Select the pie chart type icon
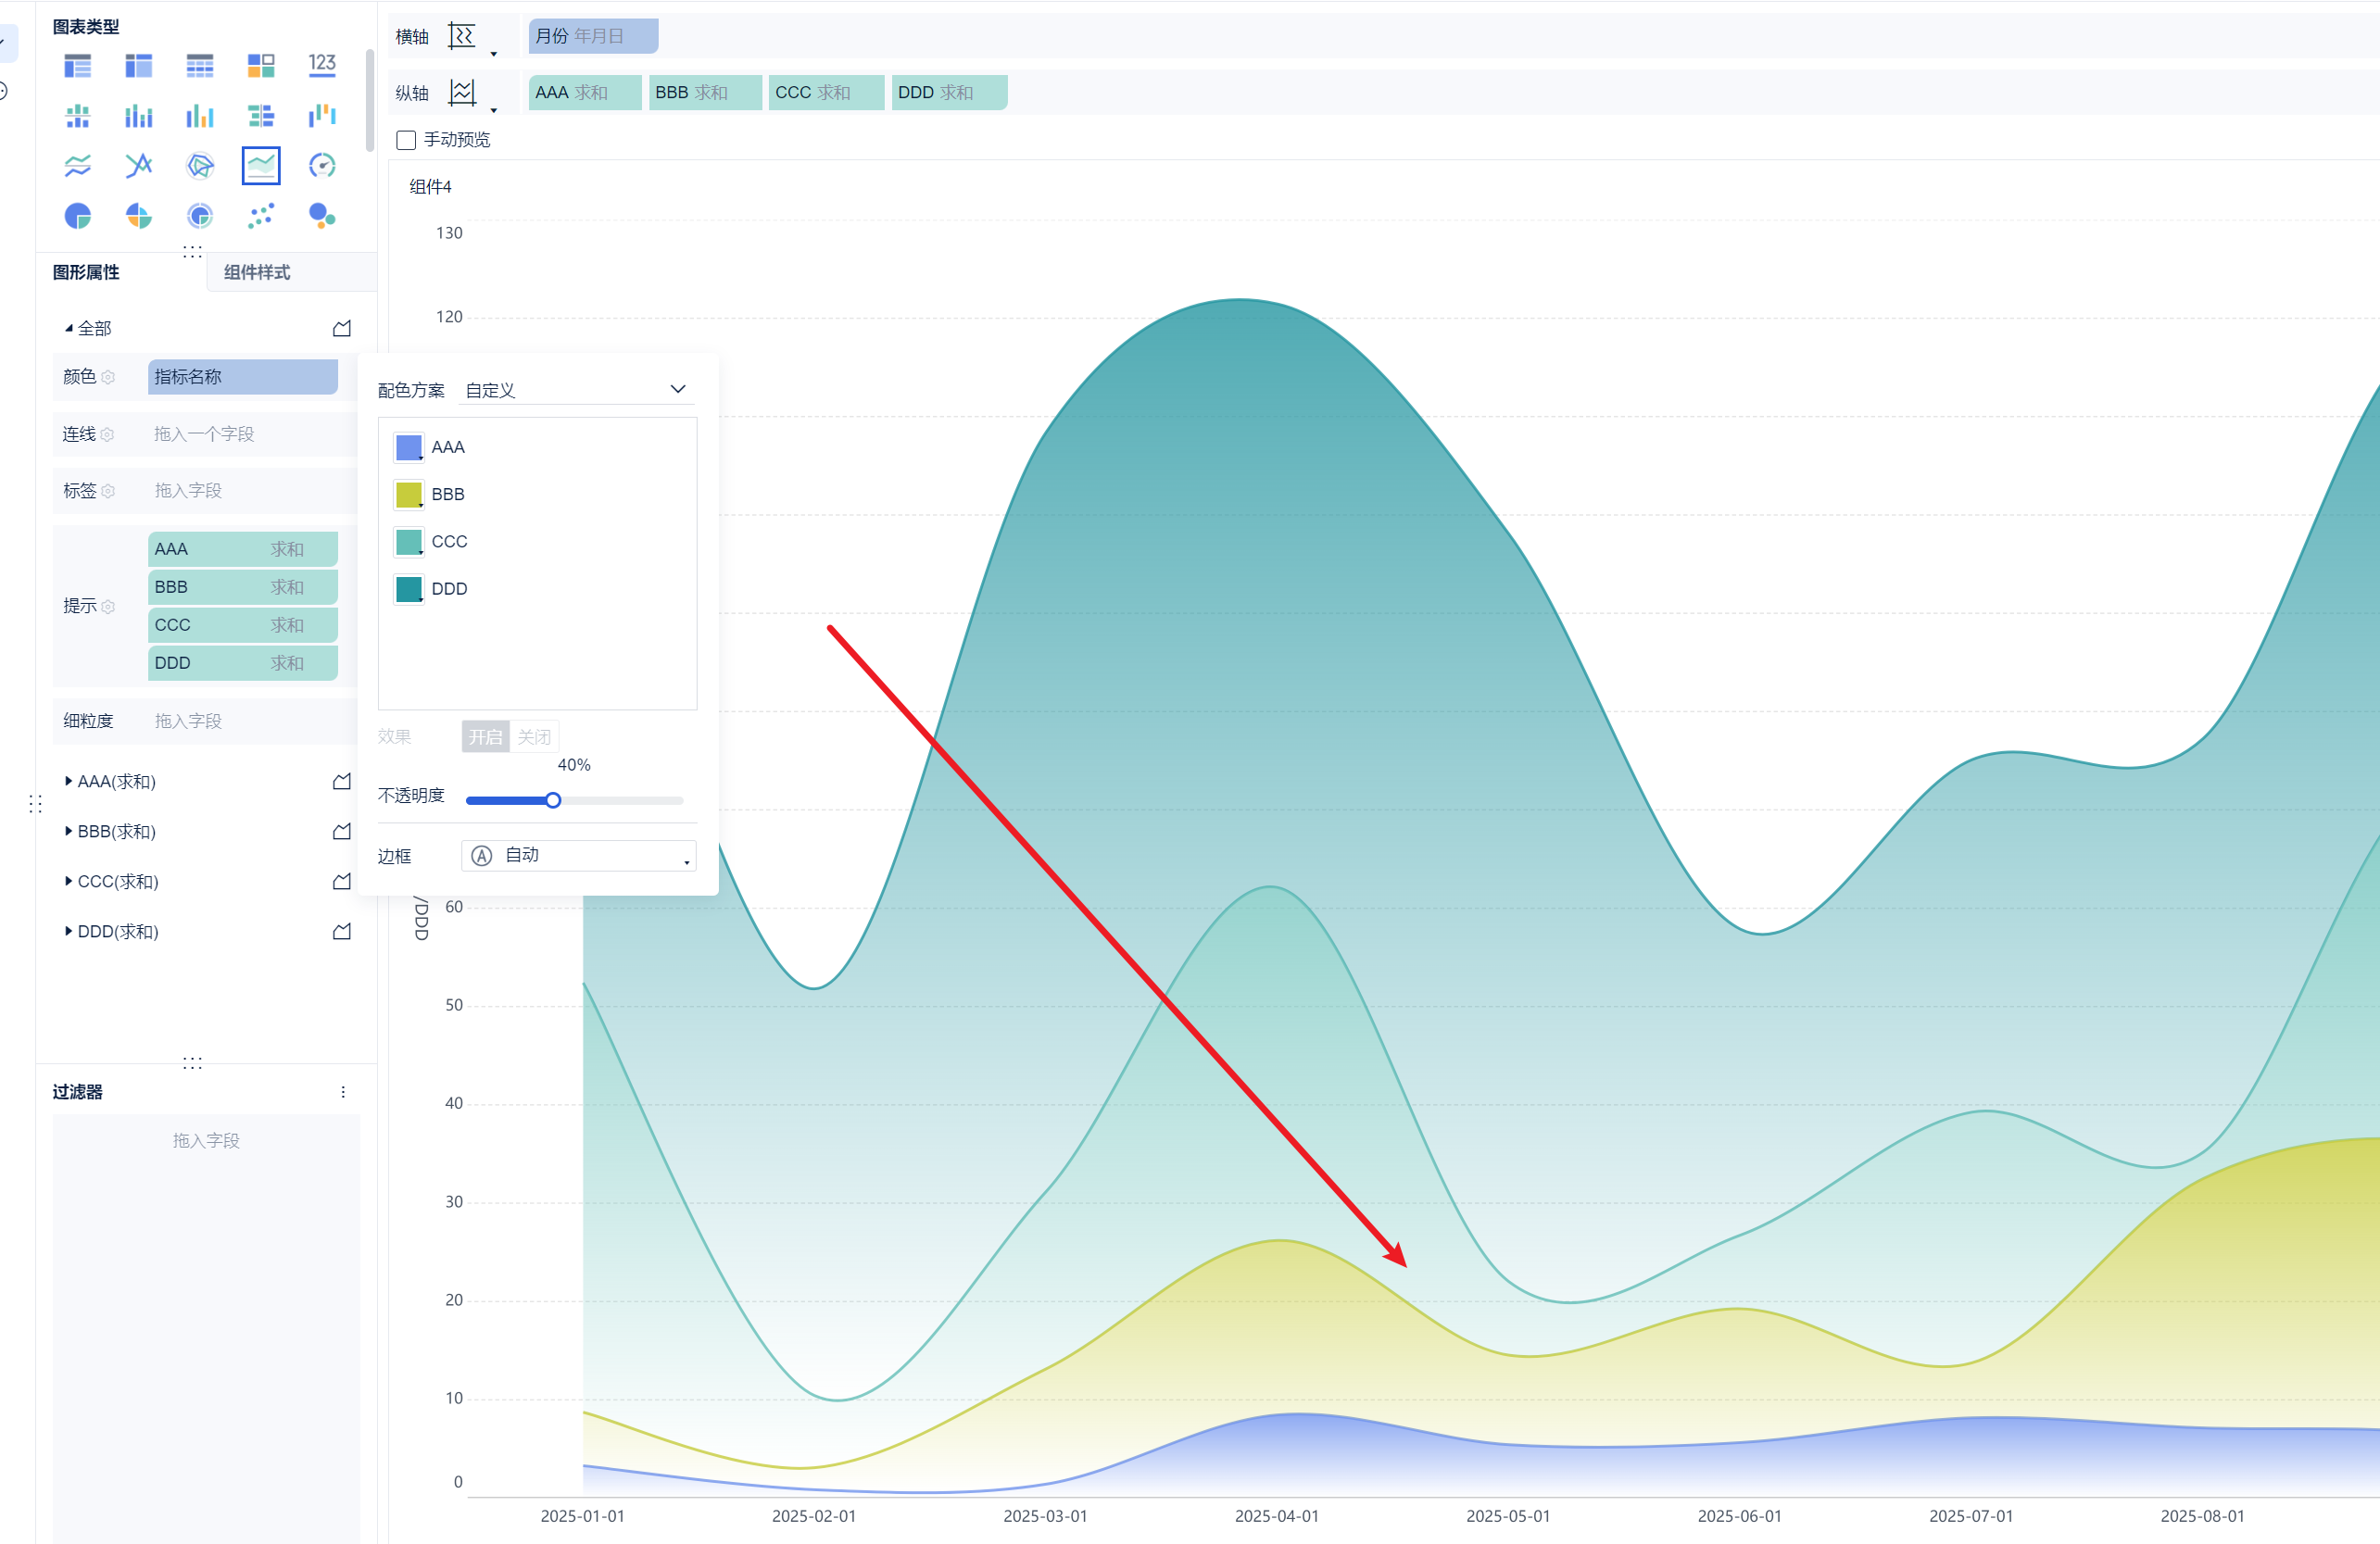The image size is (2380, 1544). click(78, 215)
